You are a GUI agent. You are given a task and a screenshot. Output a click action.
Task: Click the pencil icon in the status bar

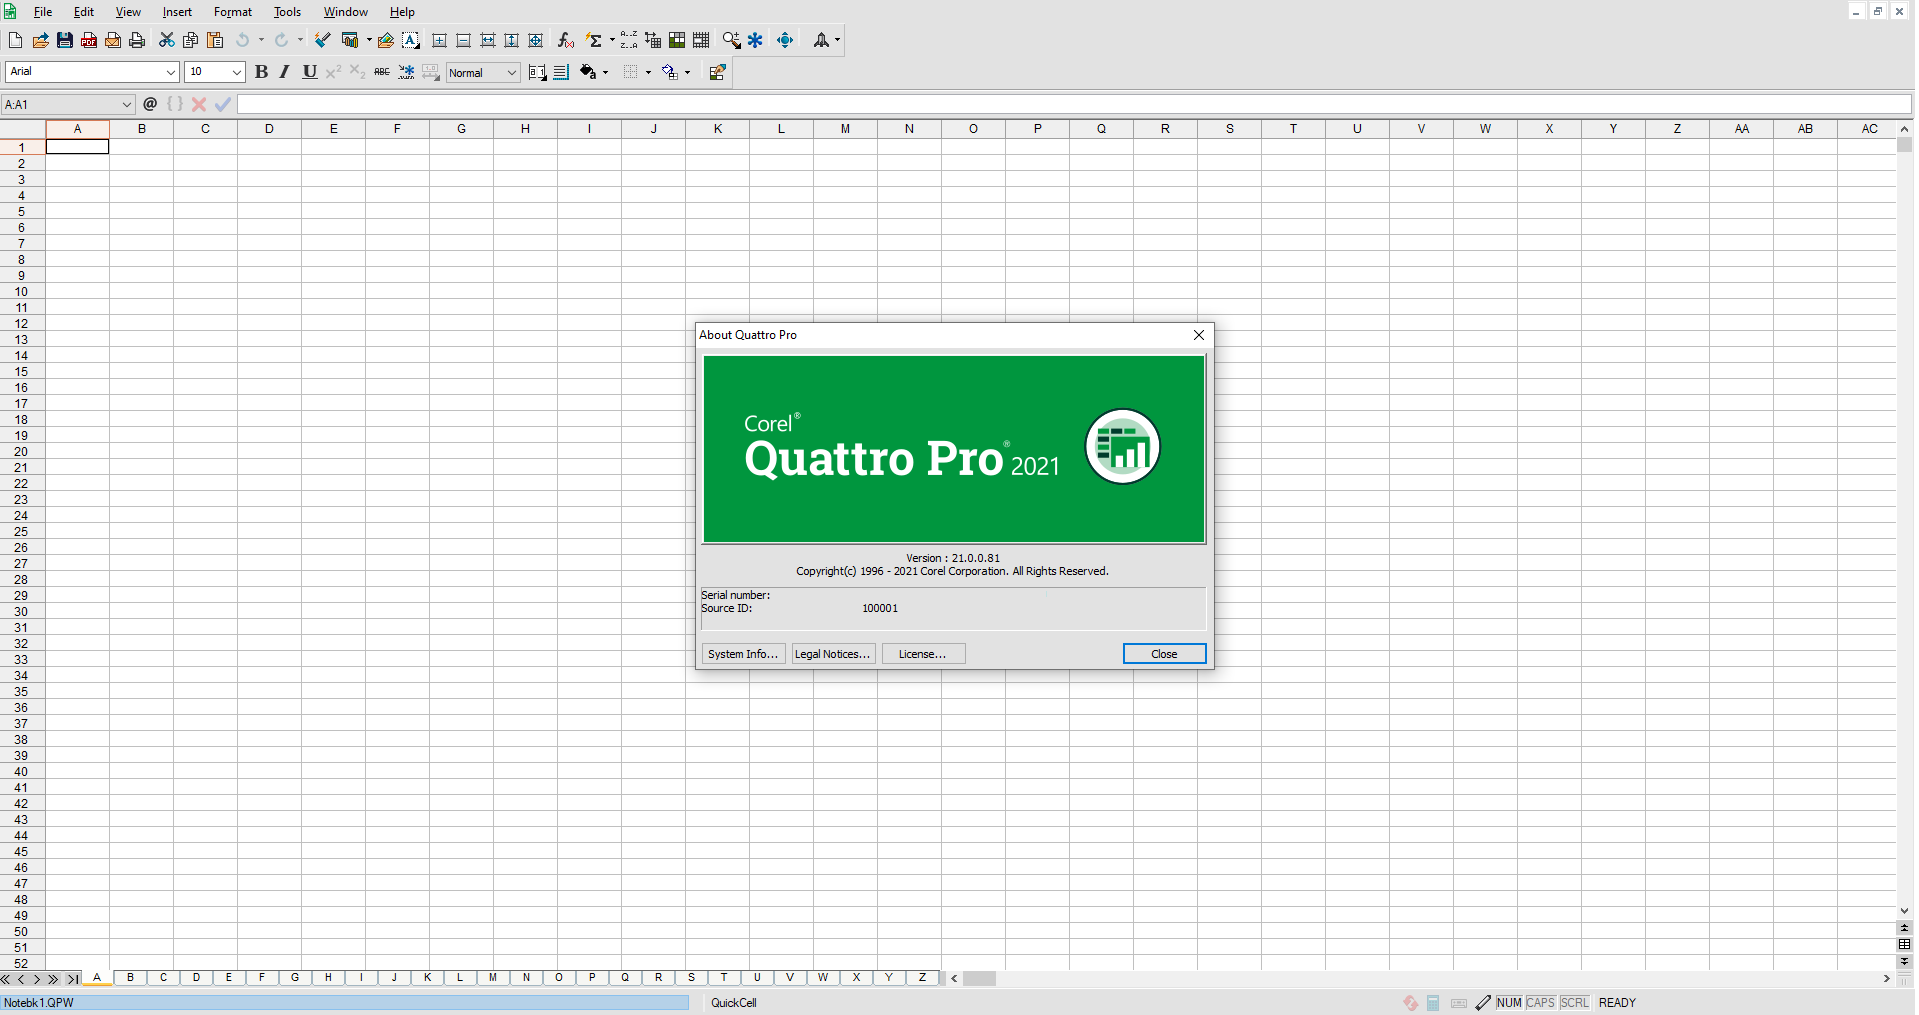(x=1483, y=1003)
